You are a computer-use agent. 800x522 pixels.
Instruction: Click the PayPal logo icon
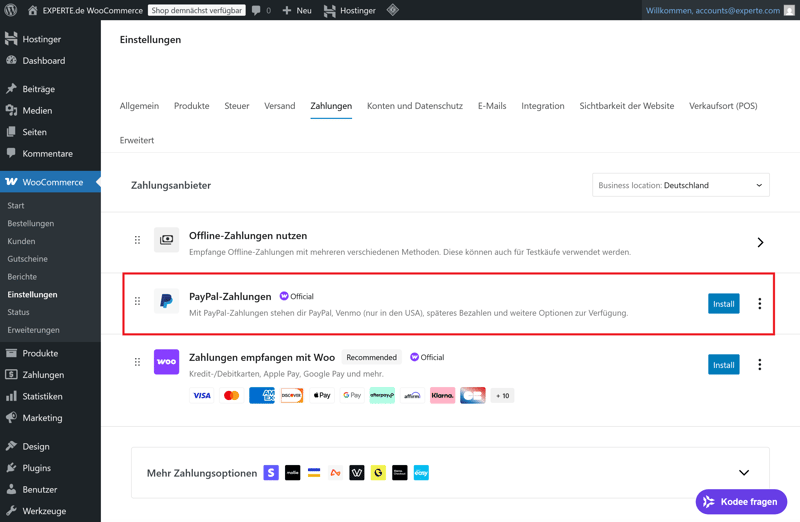(166, 301)
